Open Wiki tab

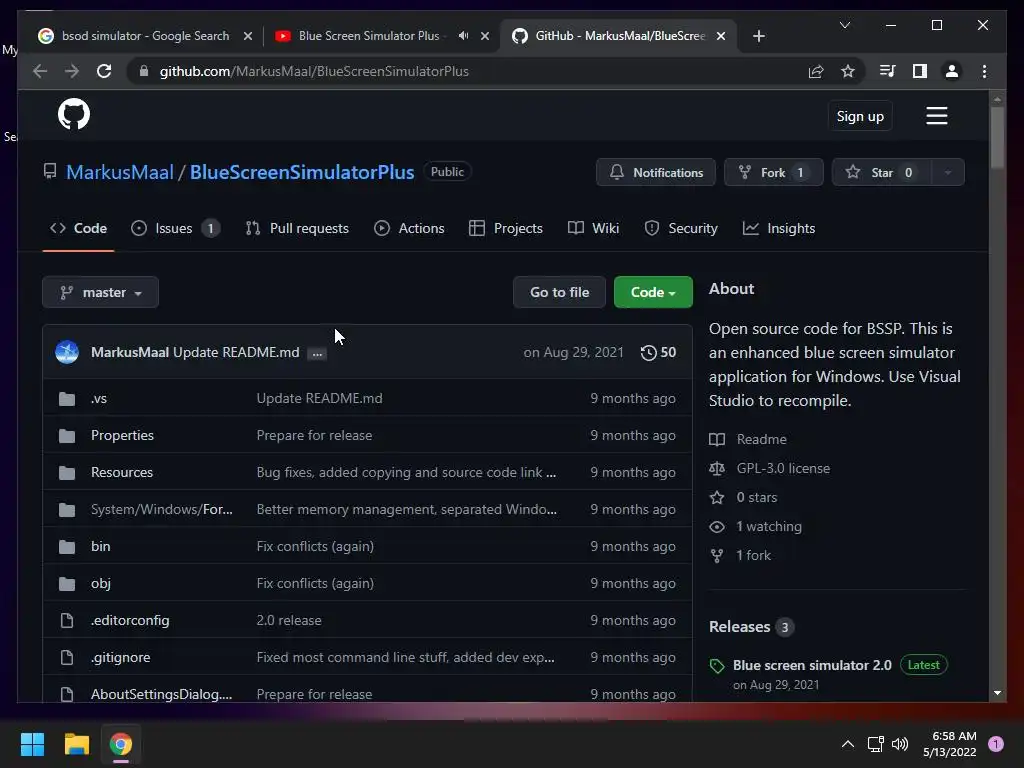click(x=594, y=229)
